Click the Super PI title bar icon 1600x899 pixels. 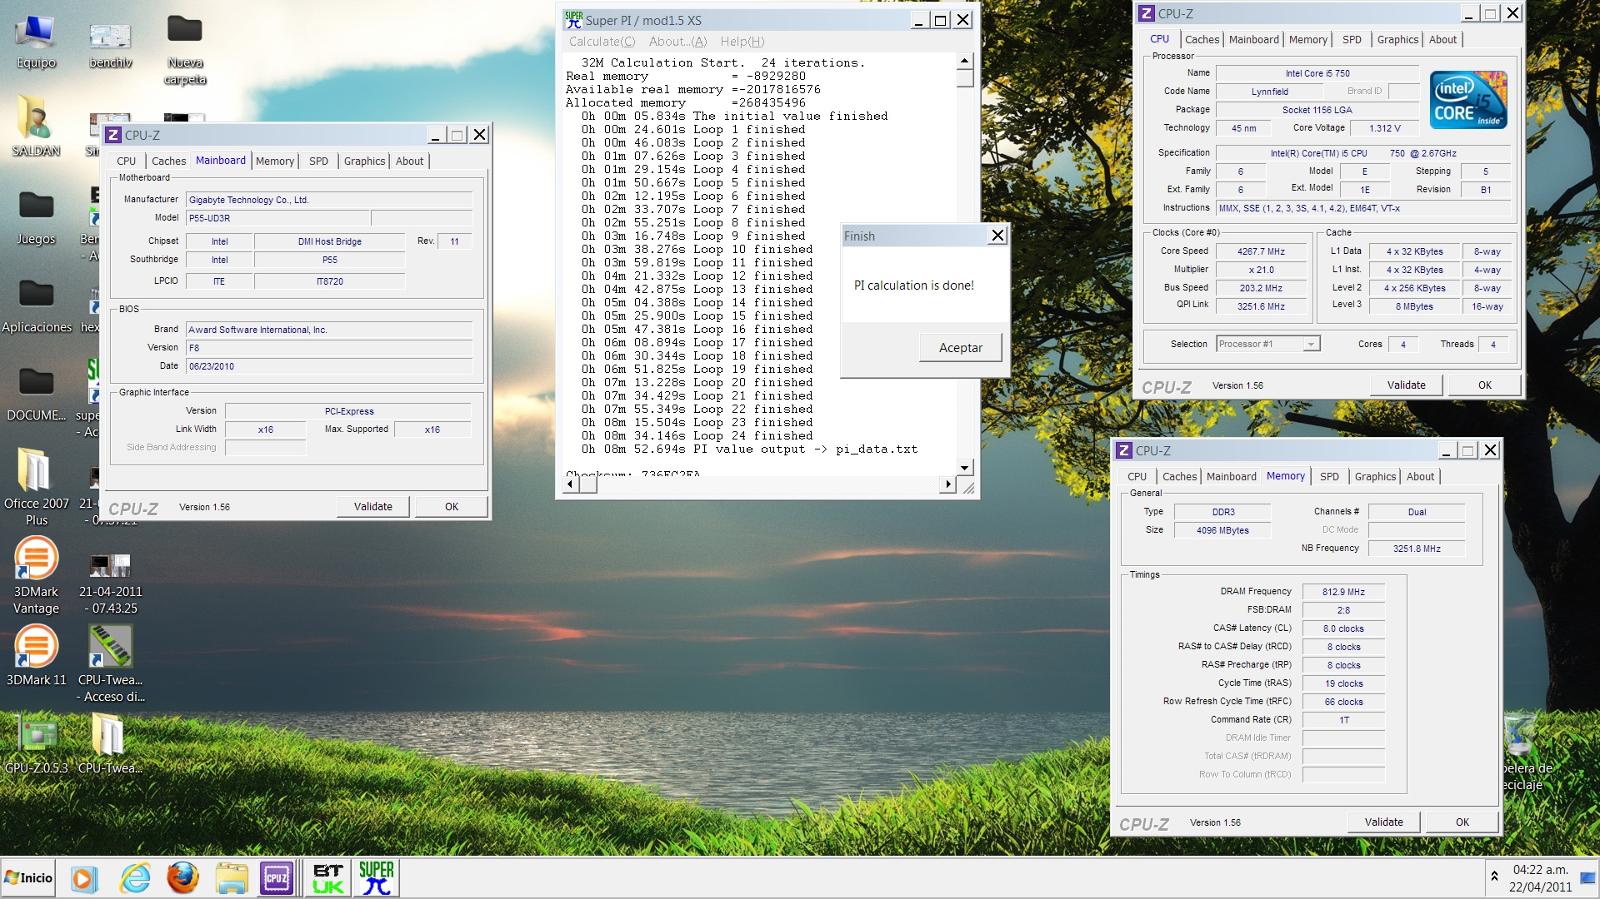pyautogui.click(x=573, y=19)
